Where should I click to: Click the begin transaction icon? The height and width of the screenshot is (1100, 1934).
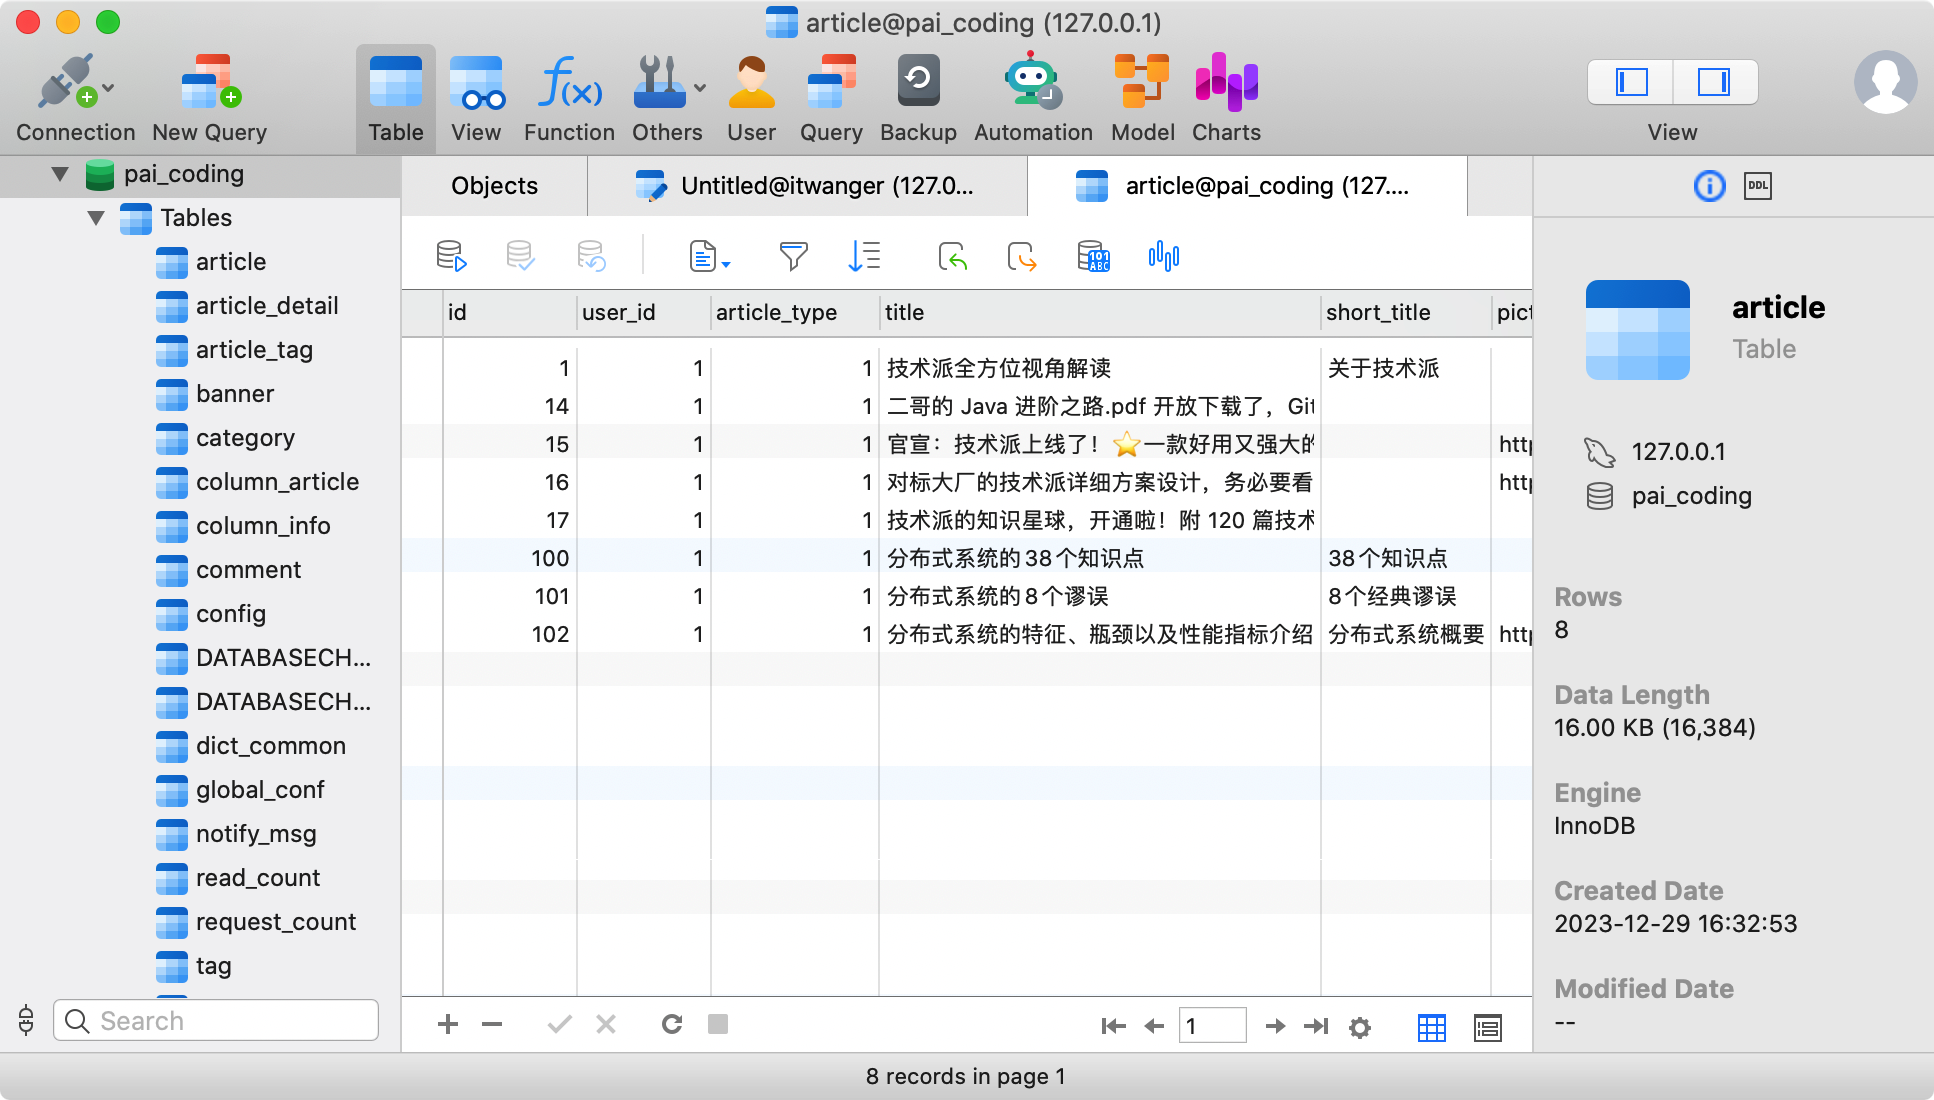click(452, 257)
